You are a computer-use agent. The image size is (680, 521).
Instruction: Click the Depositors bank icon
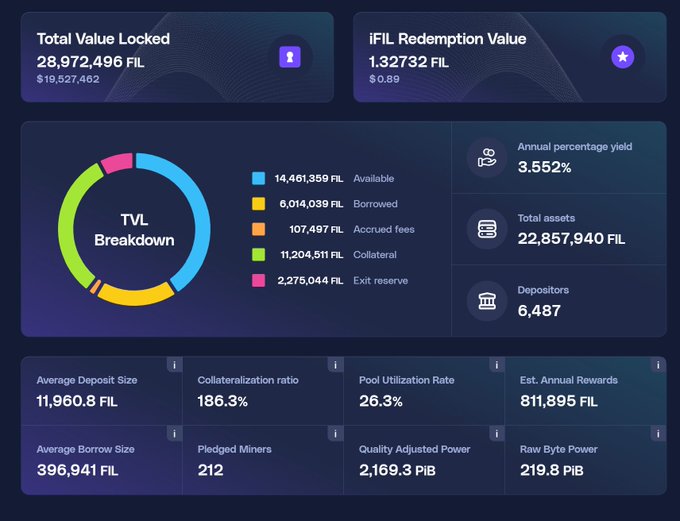pyautogui.click(x=487, y=301)
